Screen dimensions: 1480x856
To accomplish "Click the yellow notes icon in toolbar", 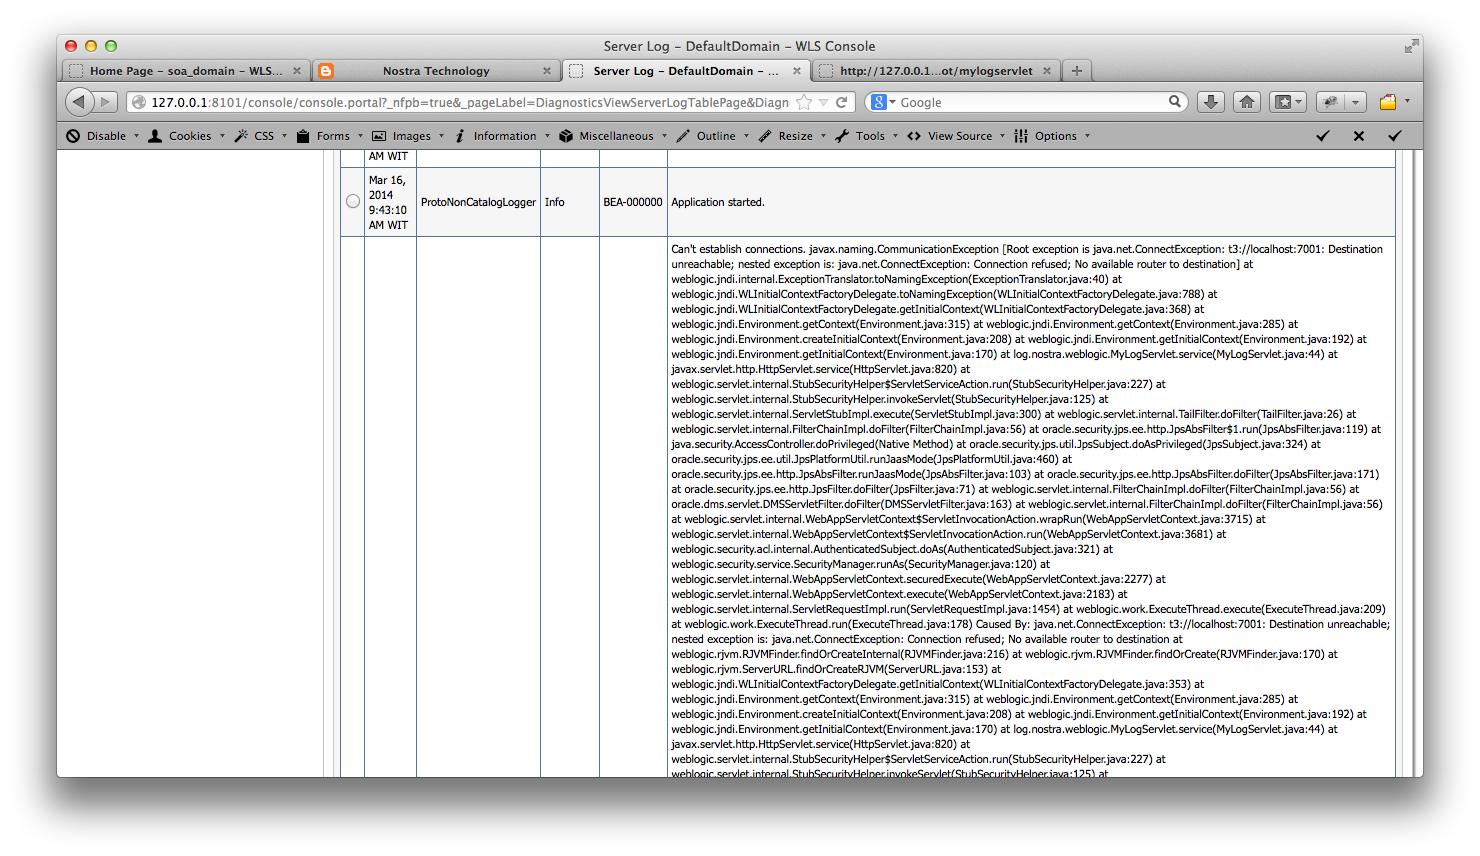I will click(x=1388, y=102).
